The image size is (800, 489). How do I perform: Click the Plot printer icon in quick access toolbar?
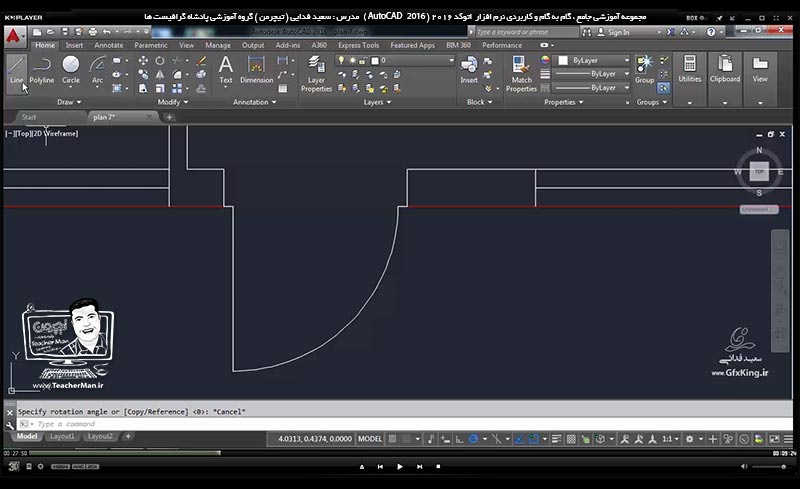tap(92, 32)
